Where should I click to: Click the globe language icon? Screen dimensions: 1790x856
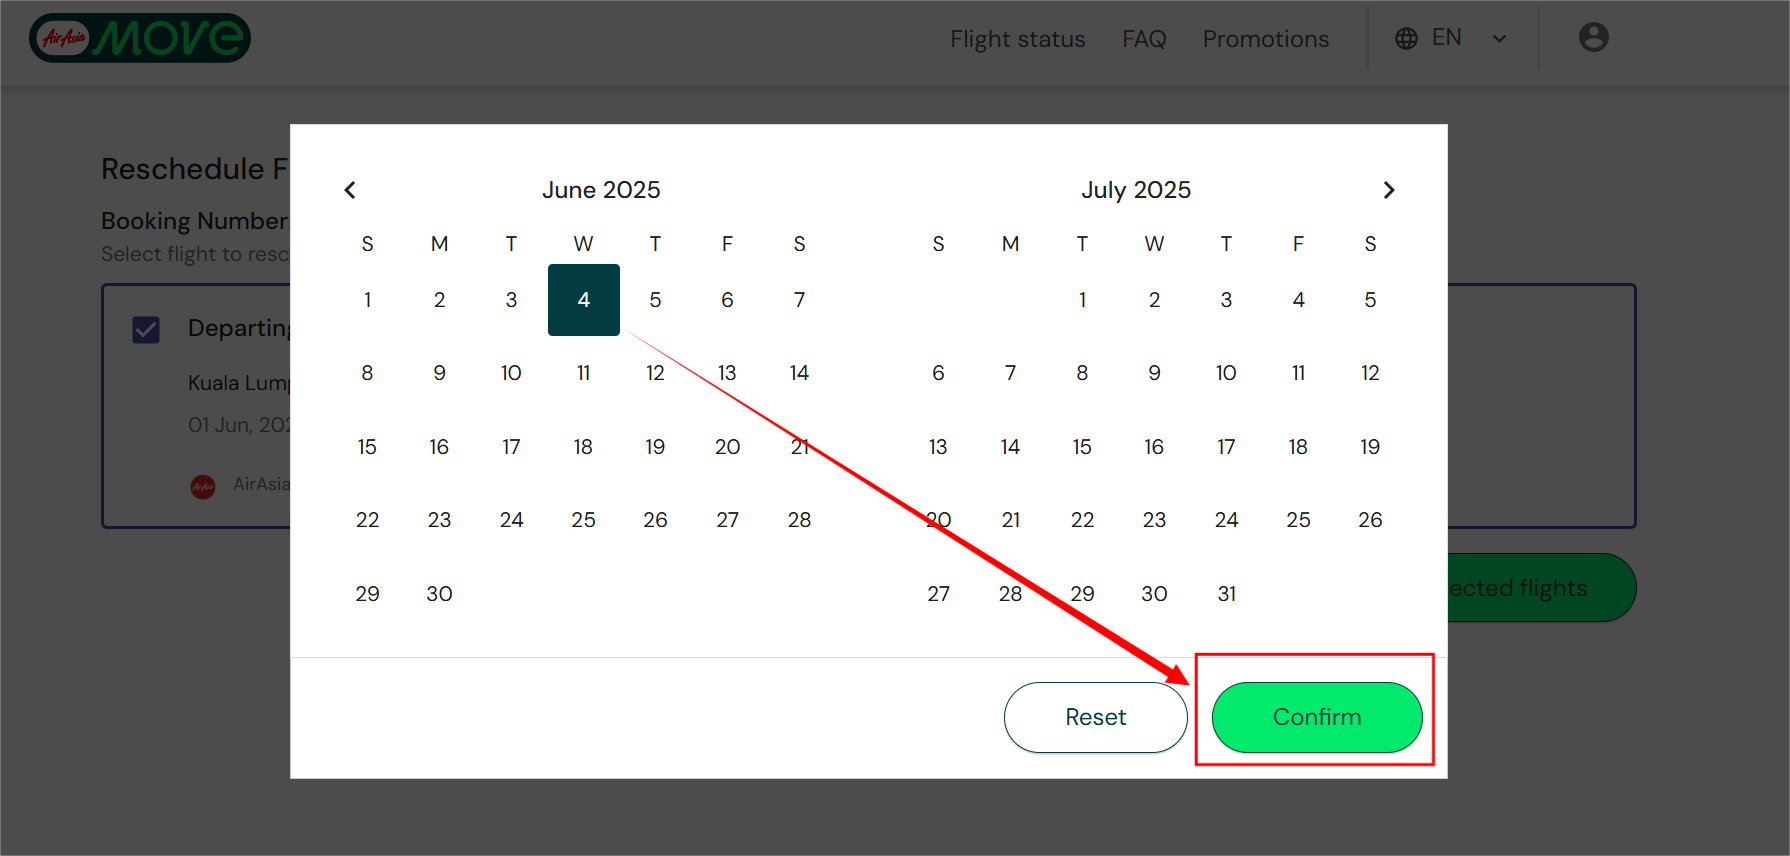1406,39
